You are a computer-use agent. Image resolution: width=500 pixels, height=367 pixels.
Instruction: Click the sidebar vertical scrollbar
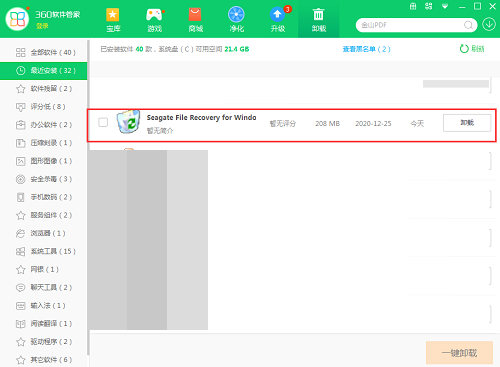point(88,197)
